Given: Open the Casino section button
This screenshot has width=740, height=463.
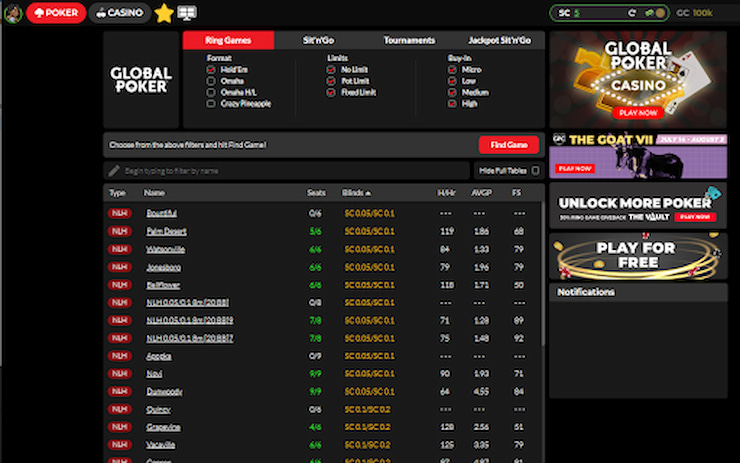Looking at the screenshot, I should [119, 13].
